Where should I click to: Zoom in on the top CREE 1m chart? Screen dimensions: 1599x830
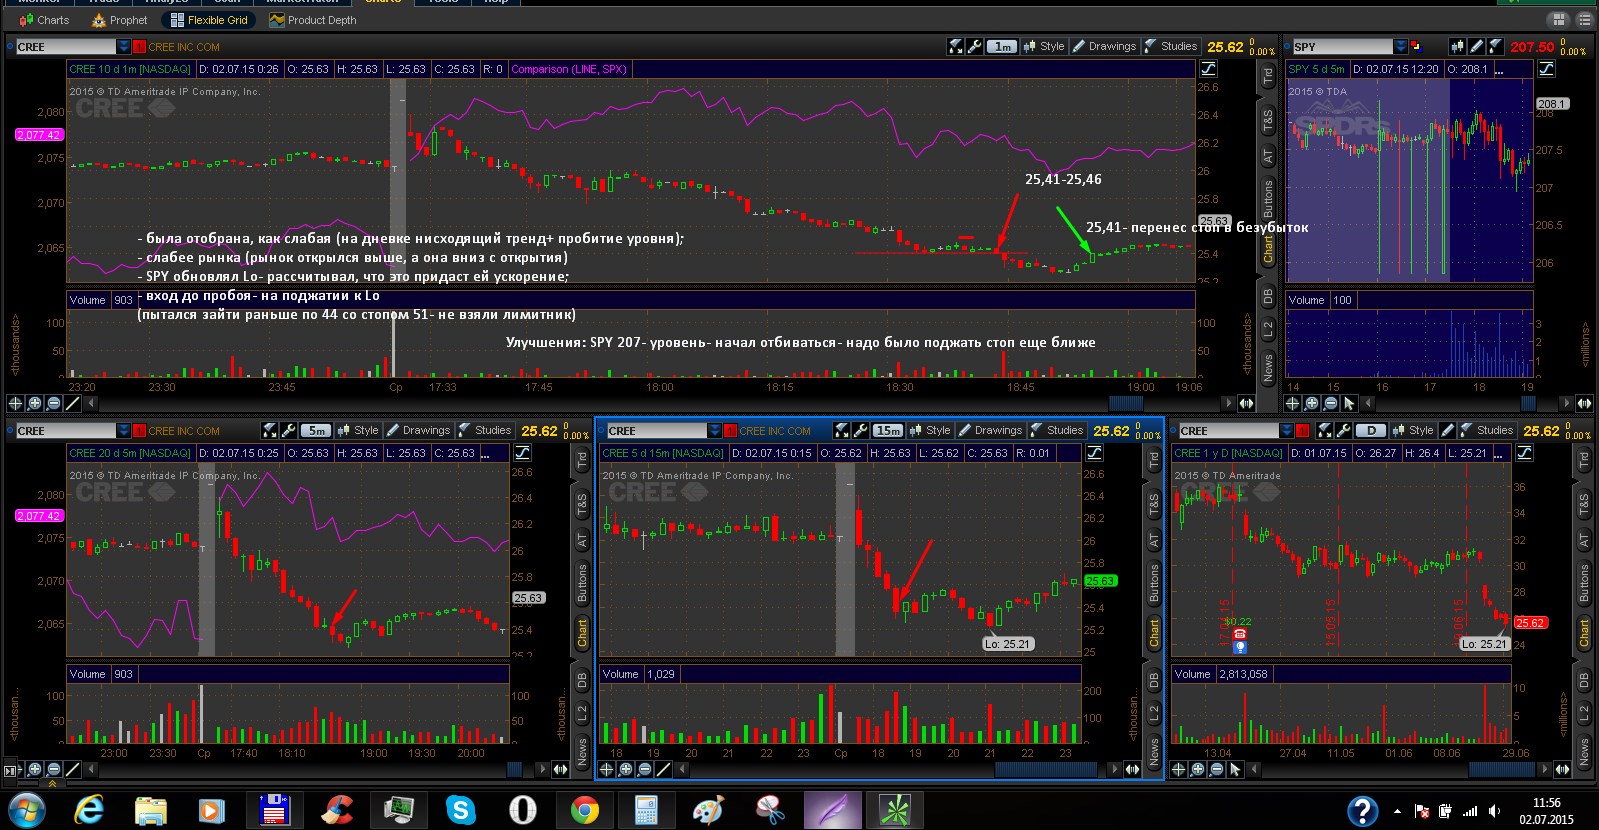35,403
